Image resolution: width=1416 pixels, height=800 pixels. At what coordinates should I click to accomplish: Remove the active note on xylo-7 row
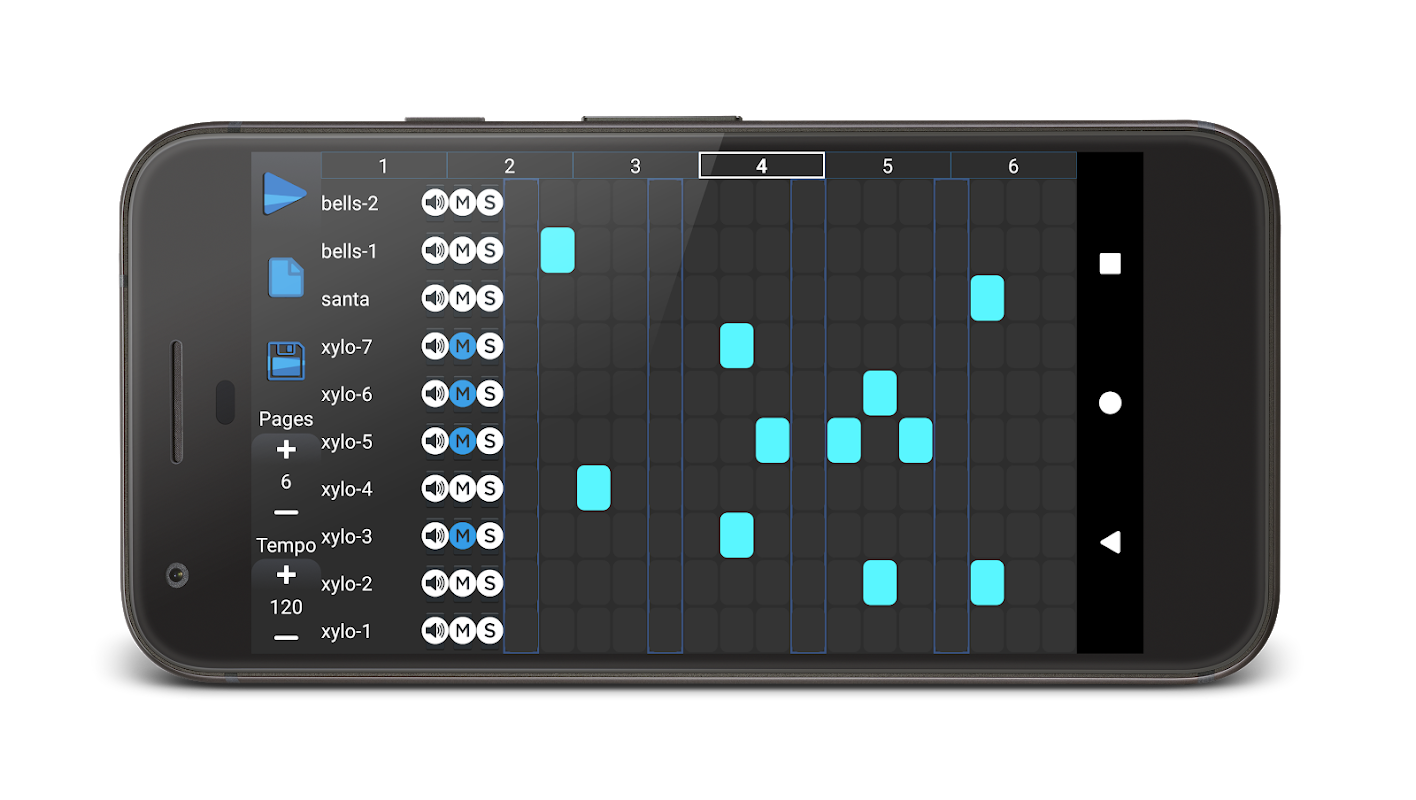click(737, 346)
